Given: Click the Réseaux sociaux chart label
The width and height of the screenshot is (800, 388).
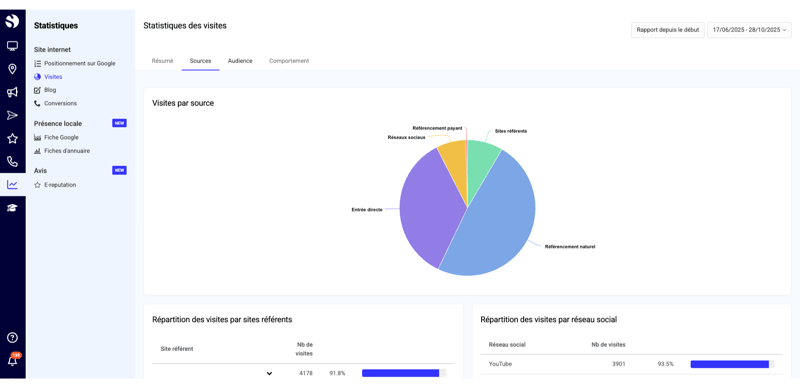Looking at the screenshot, I should 406,137.
